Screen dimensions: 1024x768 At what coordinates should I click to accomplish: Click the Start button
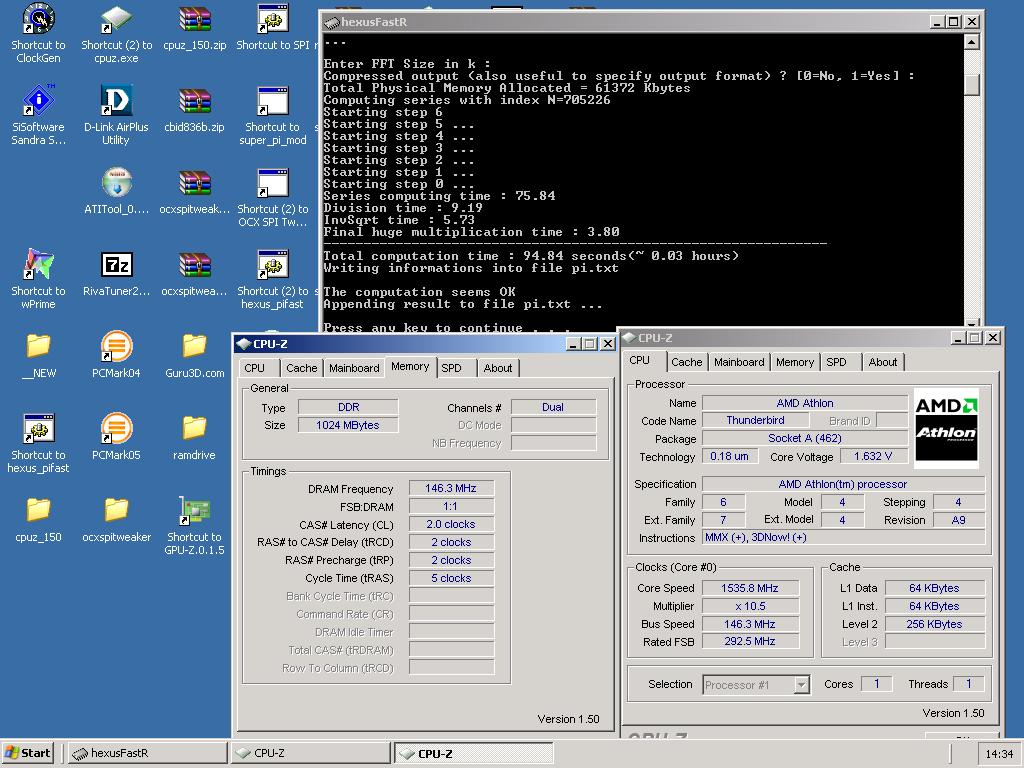28,753
